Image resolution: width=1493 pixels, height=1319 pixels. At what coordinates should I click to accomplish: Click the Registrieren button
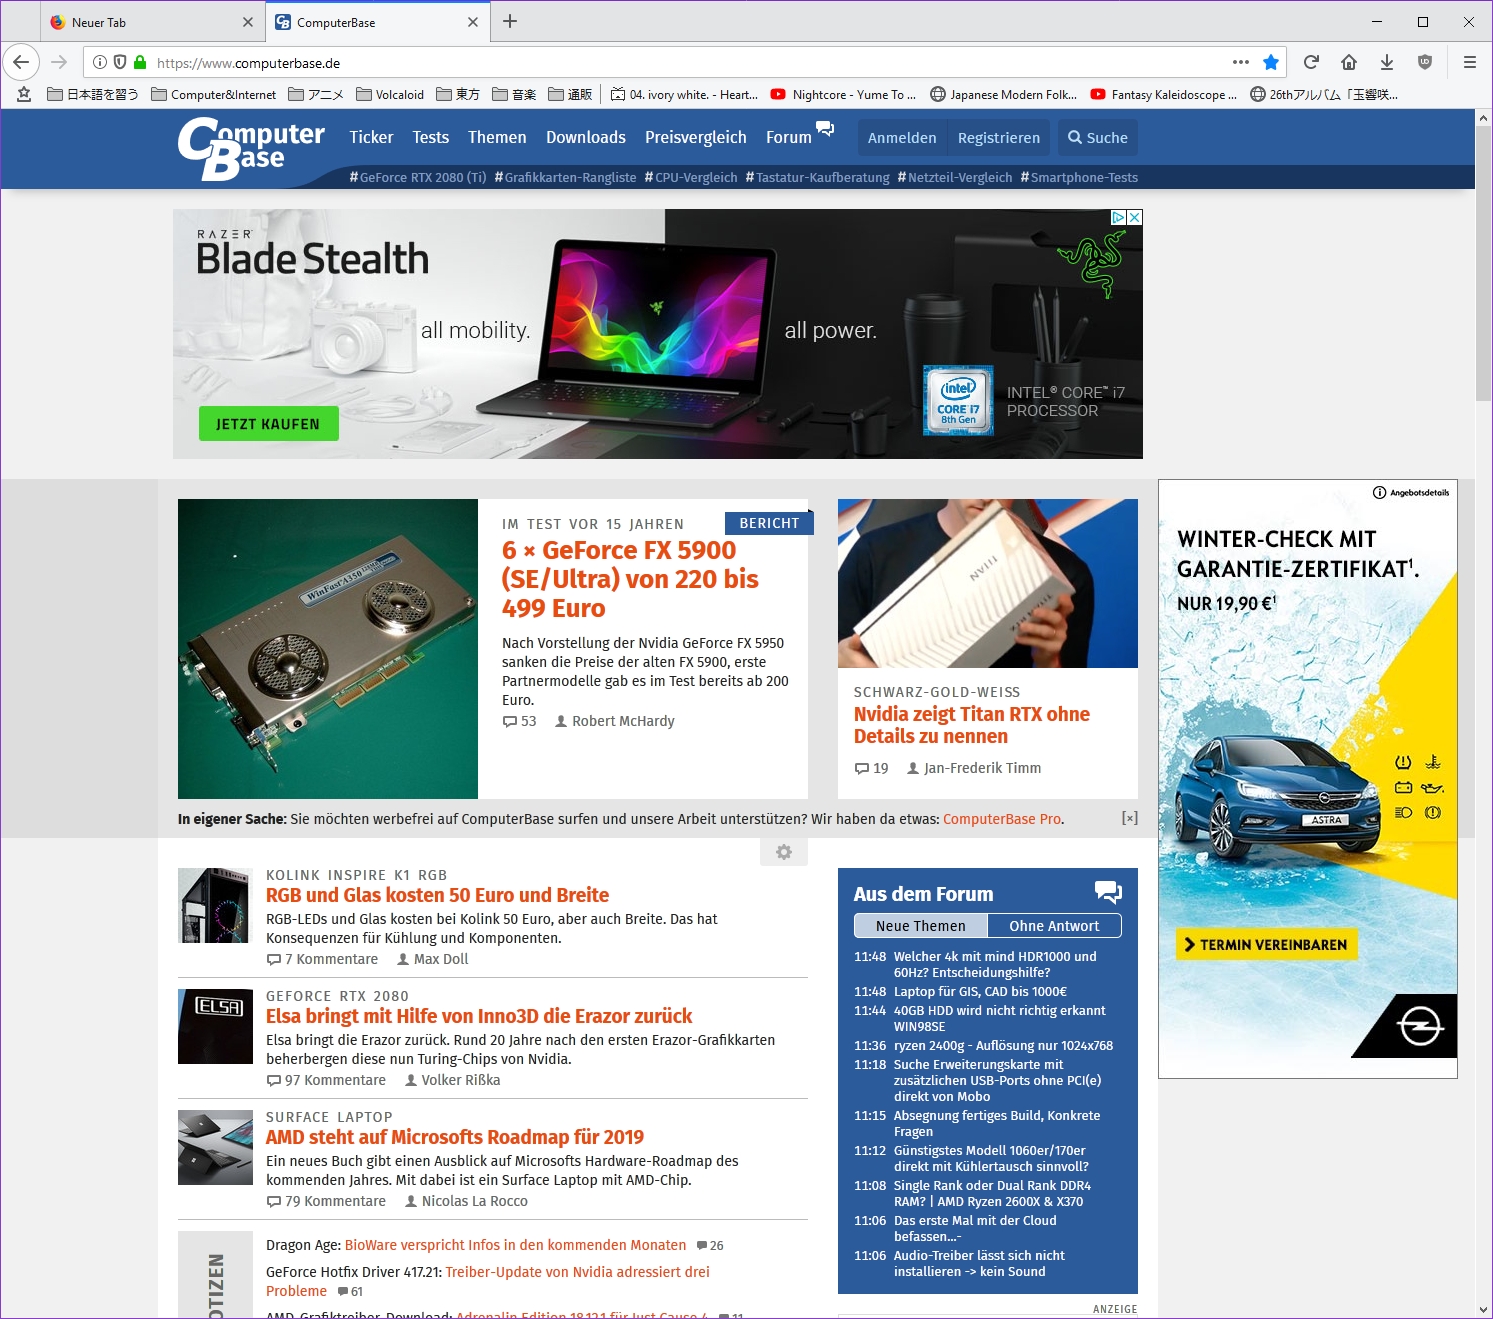tap(999, 138)
